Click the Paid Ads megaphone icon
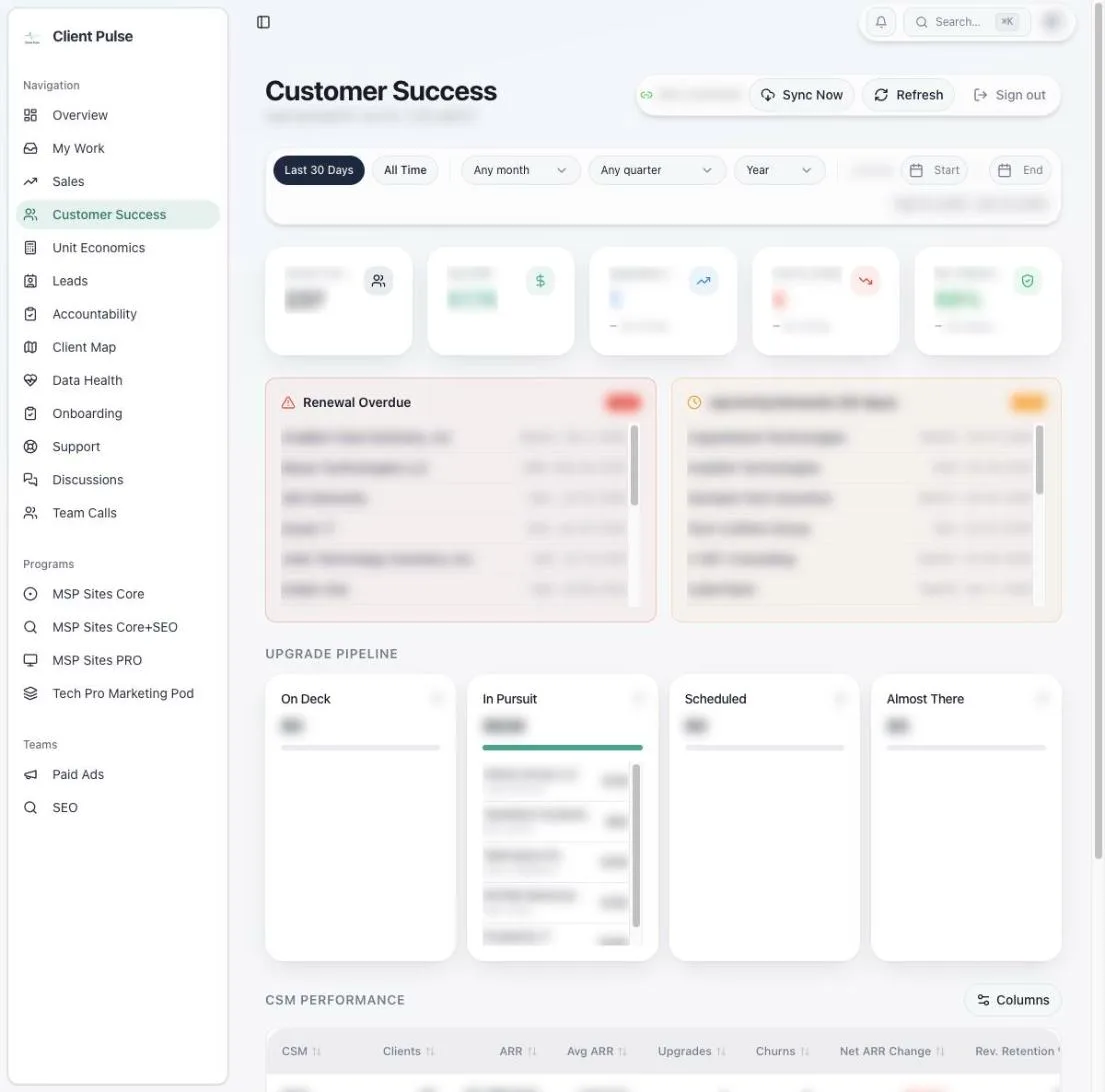 click(x=30, y=774)
